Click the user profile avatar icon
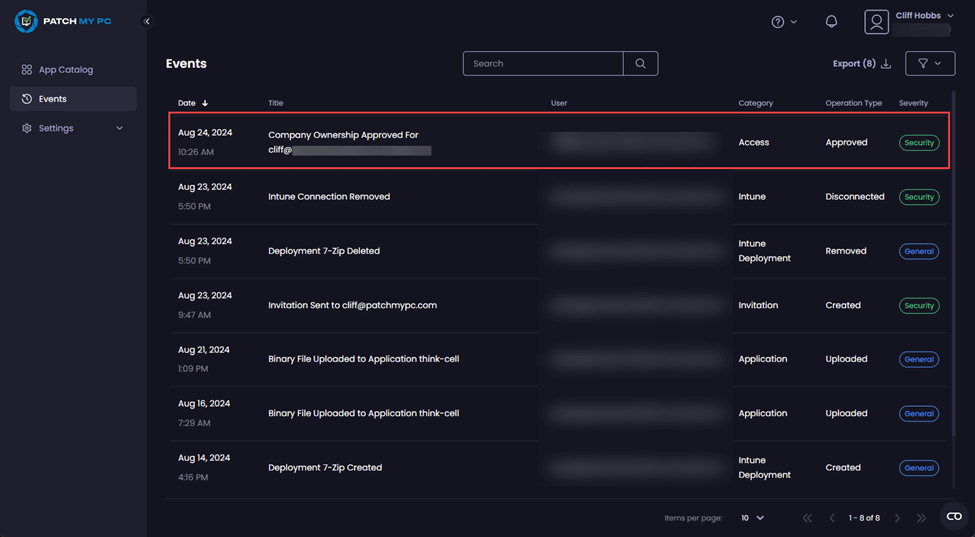 (x=877, y=22)
